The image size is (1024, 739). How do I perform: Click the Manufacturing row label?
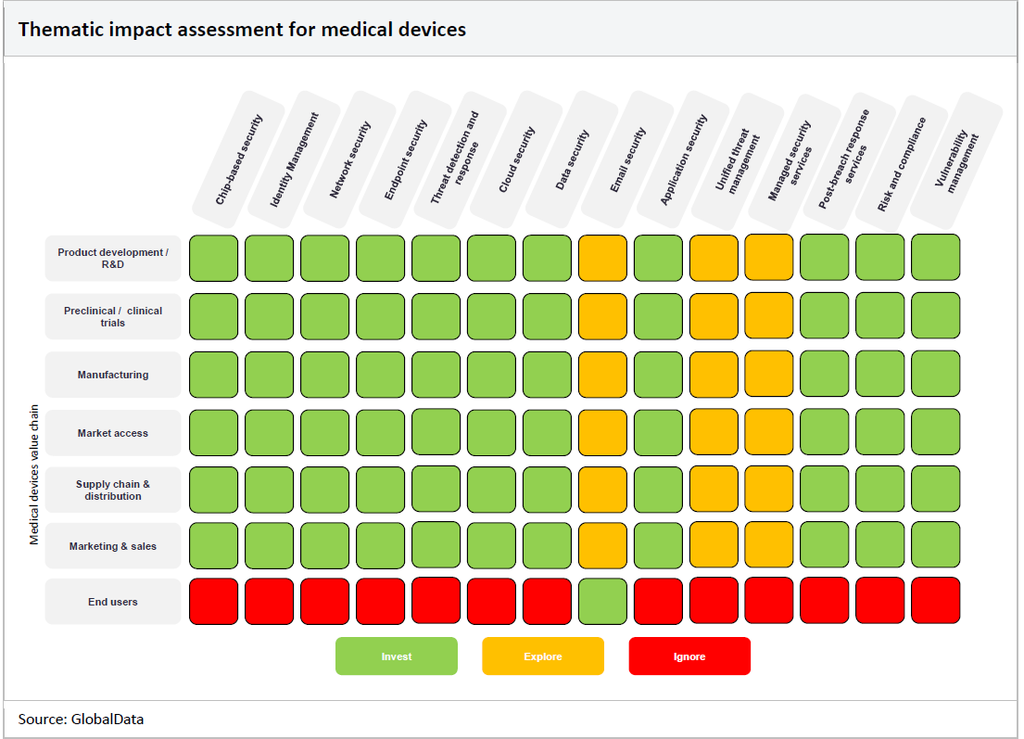point(113,375)
